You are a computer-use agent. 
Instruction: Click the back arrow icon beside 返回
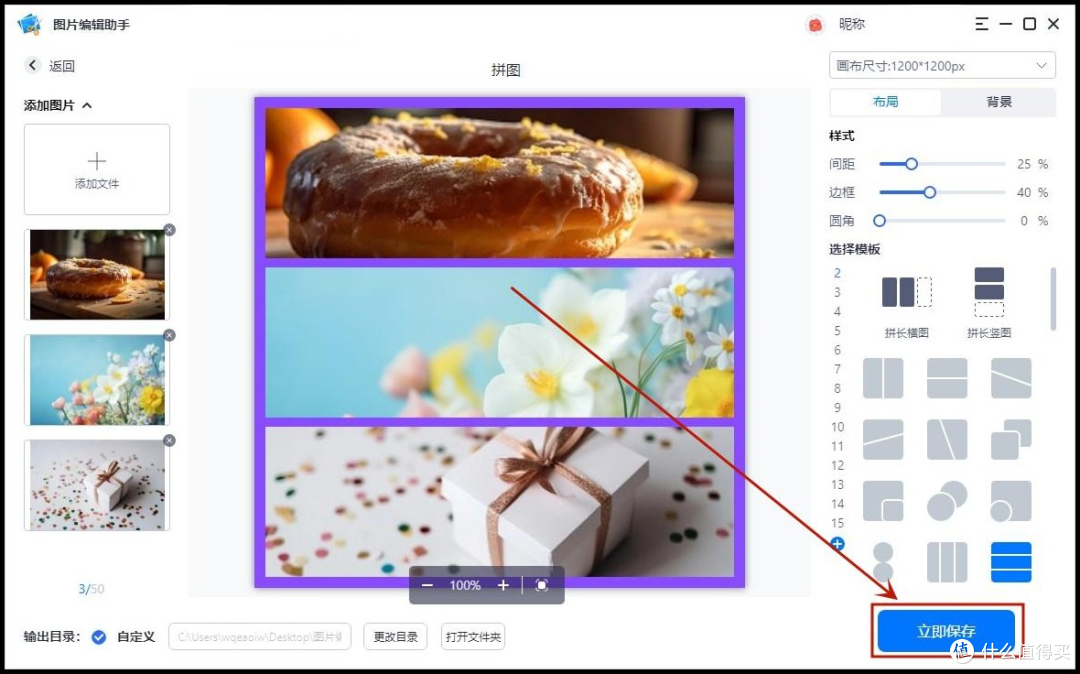[x=32, y=65]
